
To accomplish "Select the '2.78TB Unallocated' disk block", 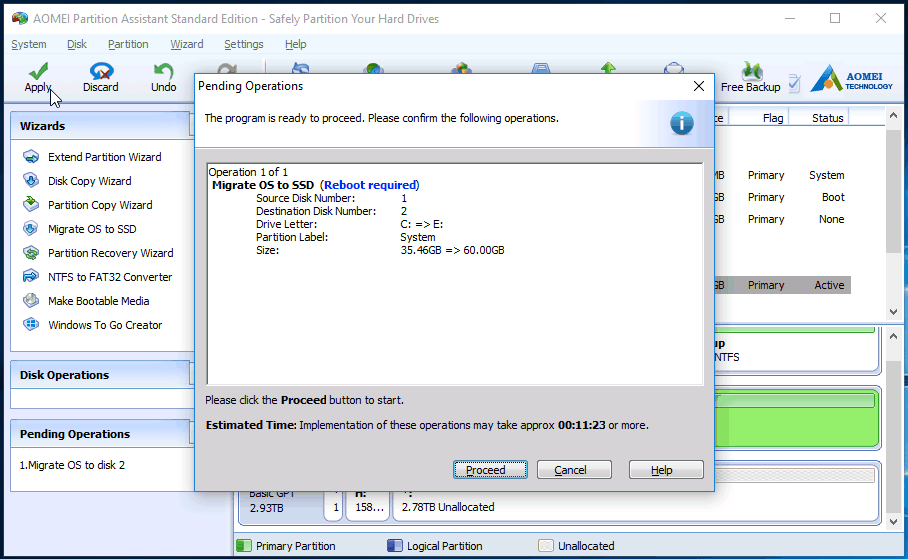I will click(x=636, y=507).
